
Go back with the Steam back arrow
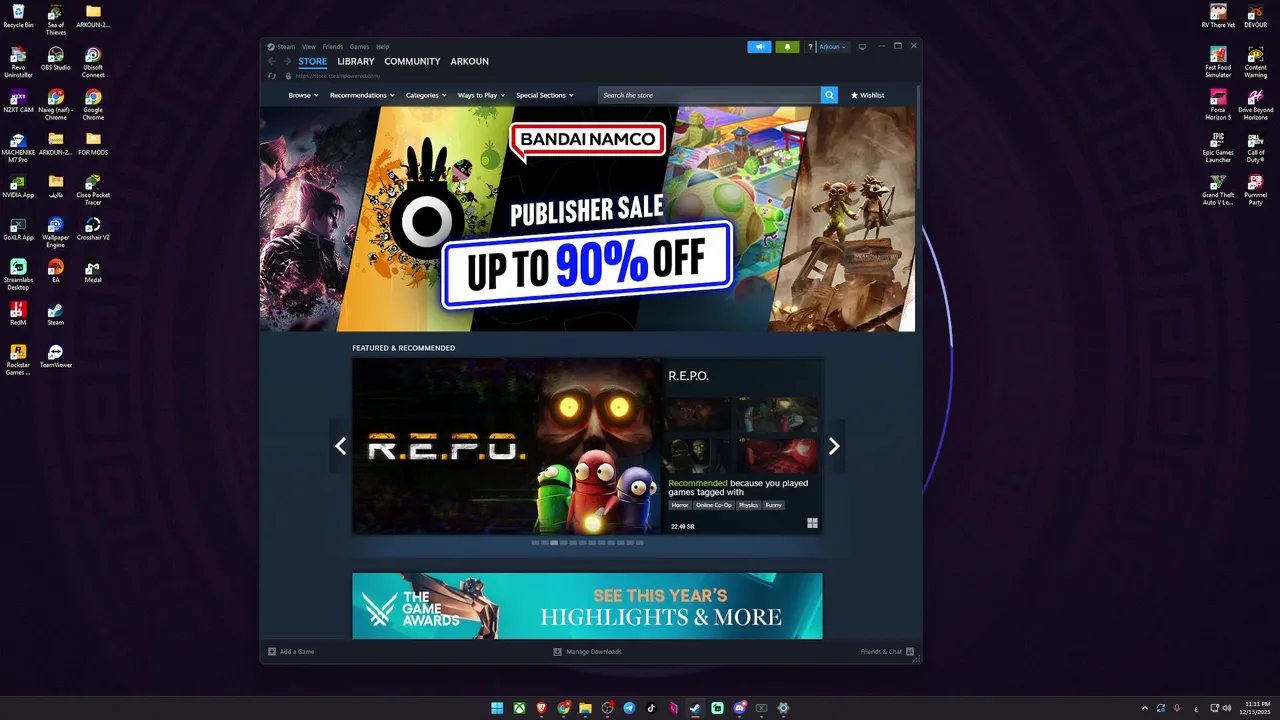pyautogui.click(x=272, y=61)
